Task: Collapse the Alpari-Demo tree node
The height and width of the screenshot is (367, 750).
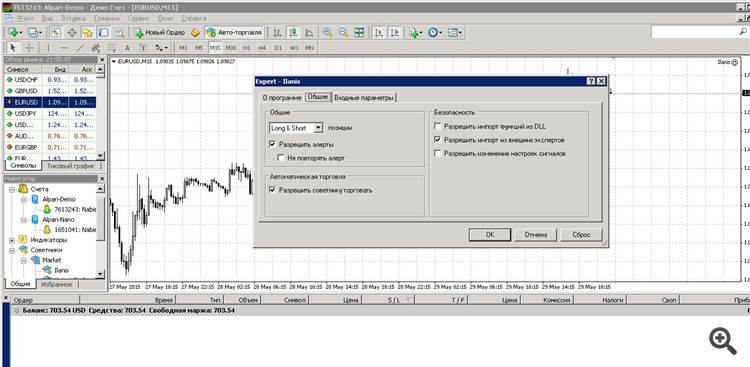Action: click(24, 199)
